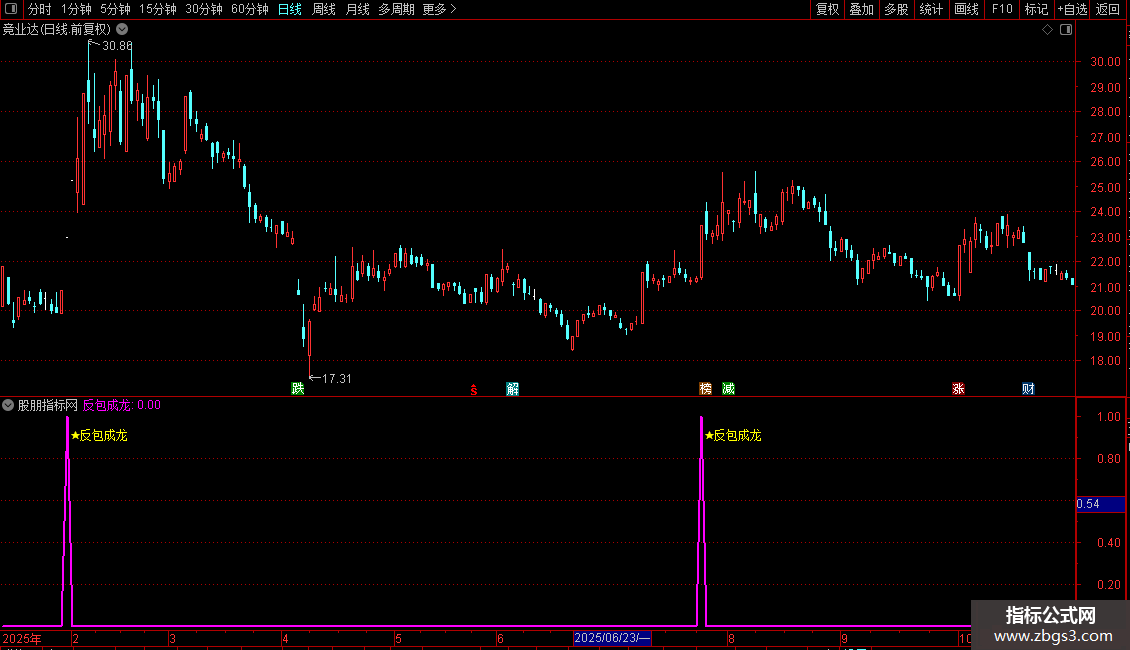Switch to 月线 monthly chart
1130x650 pixels.
click(x=357, y=9)
